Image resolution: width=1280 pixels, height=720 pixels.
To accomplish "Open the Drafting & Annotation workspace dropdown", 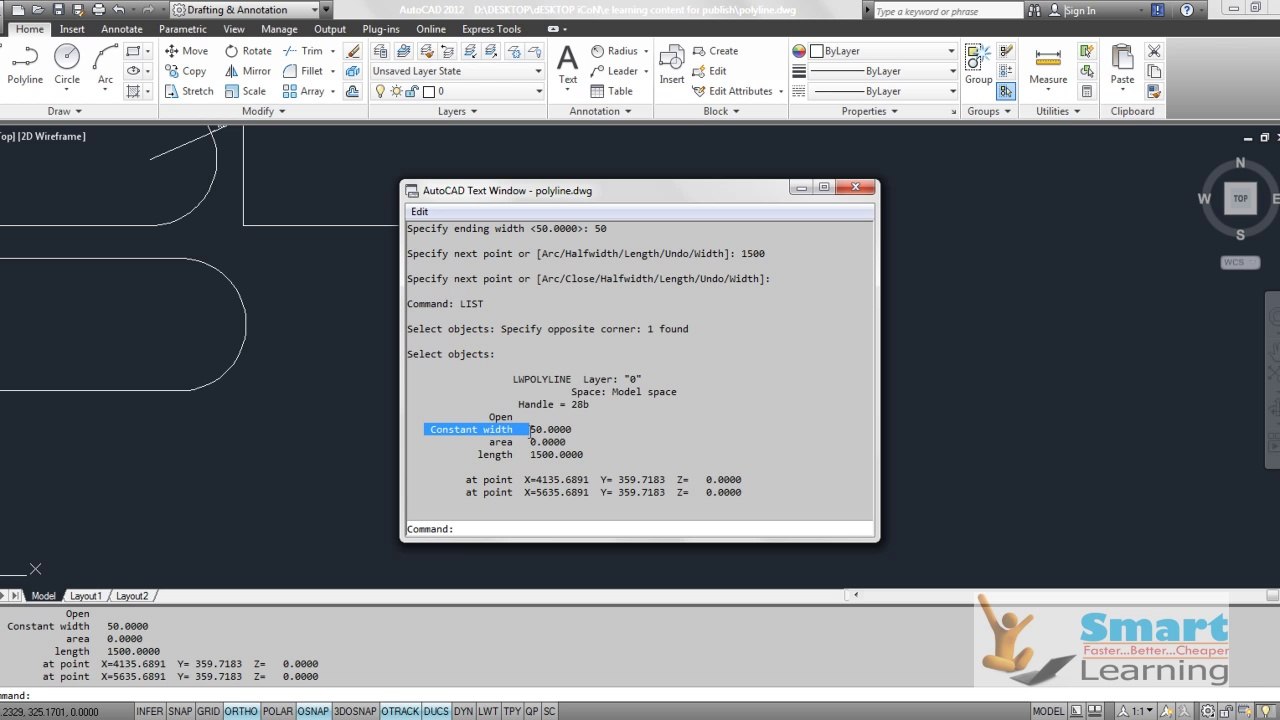I will point(245,10).
